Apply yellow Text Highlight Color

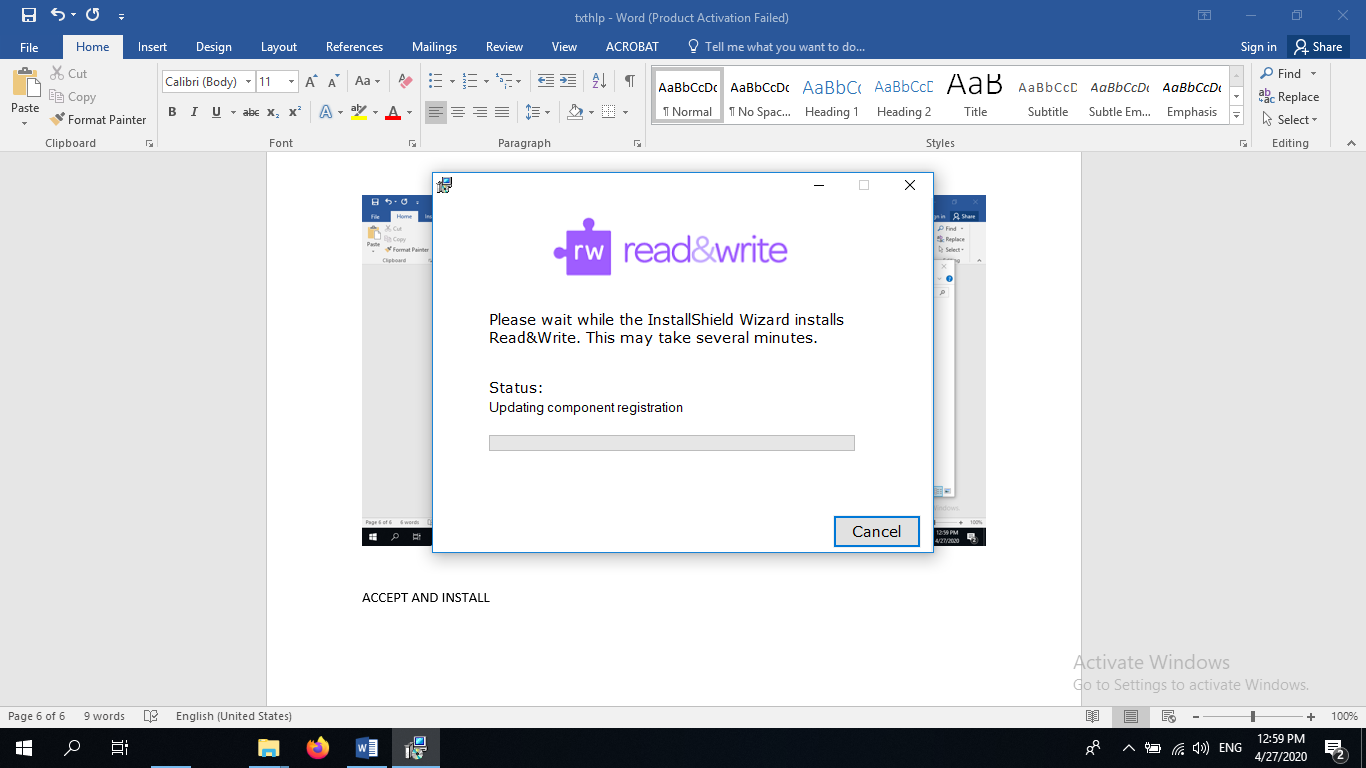pos(359,112)
